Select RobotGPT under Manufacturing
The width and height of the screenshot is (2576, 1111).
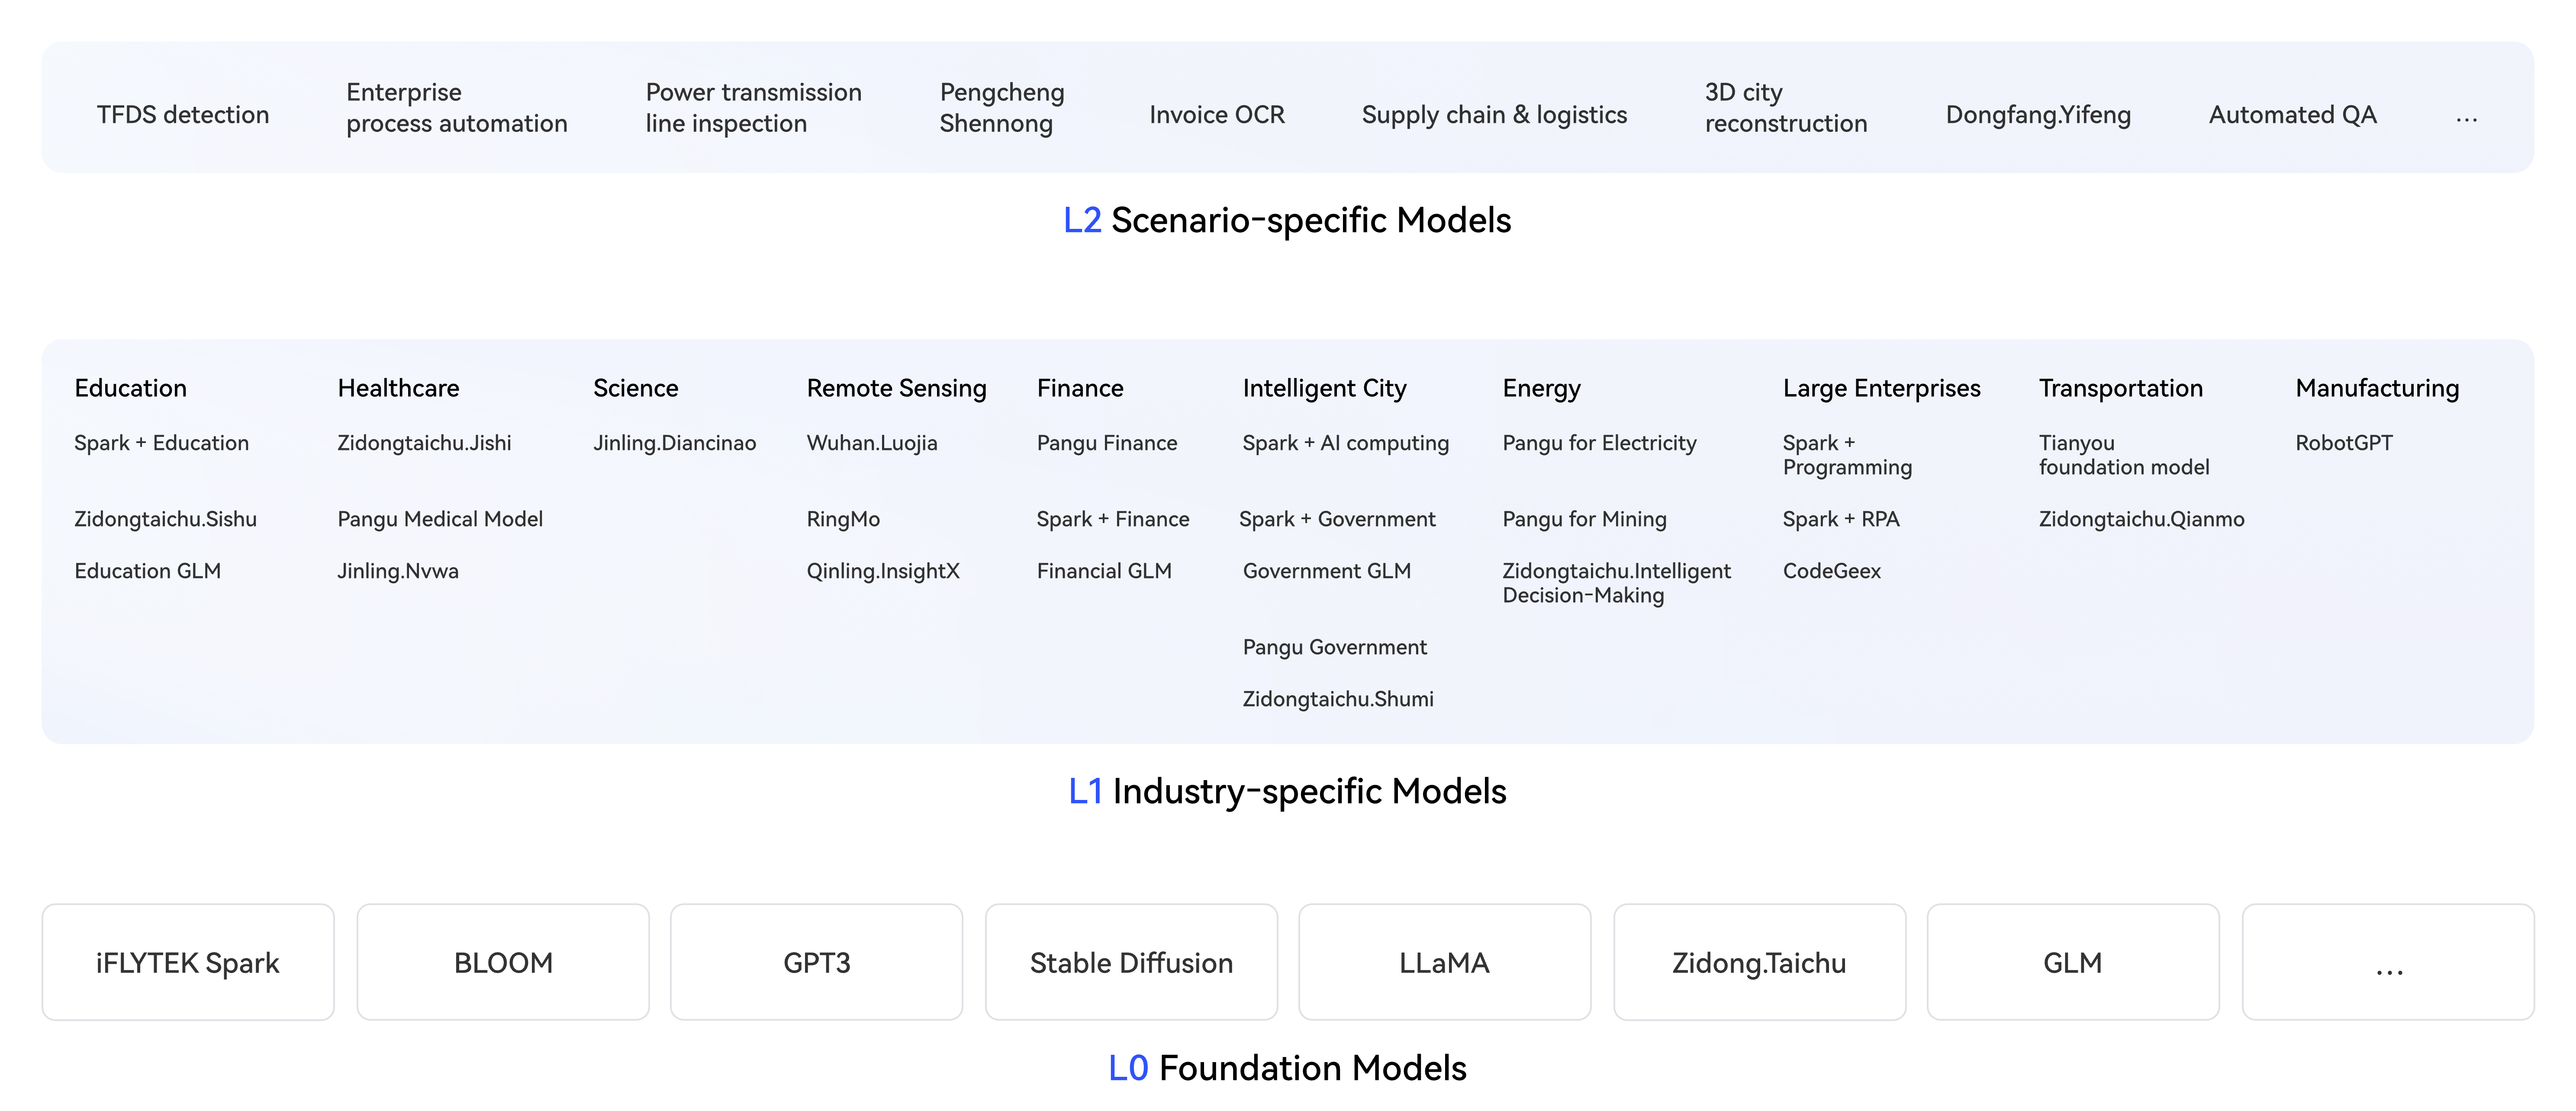point(2344,443)
